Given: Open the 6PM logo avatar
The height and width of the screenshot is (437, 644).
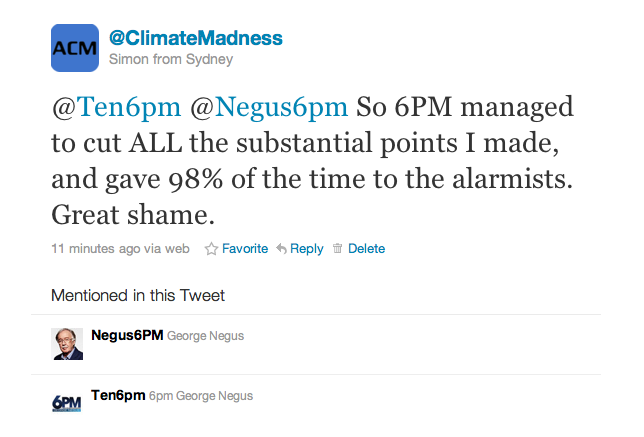Looking at the screenshot, I should (67, 402).
